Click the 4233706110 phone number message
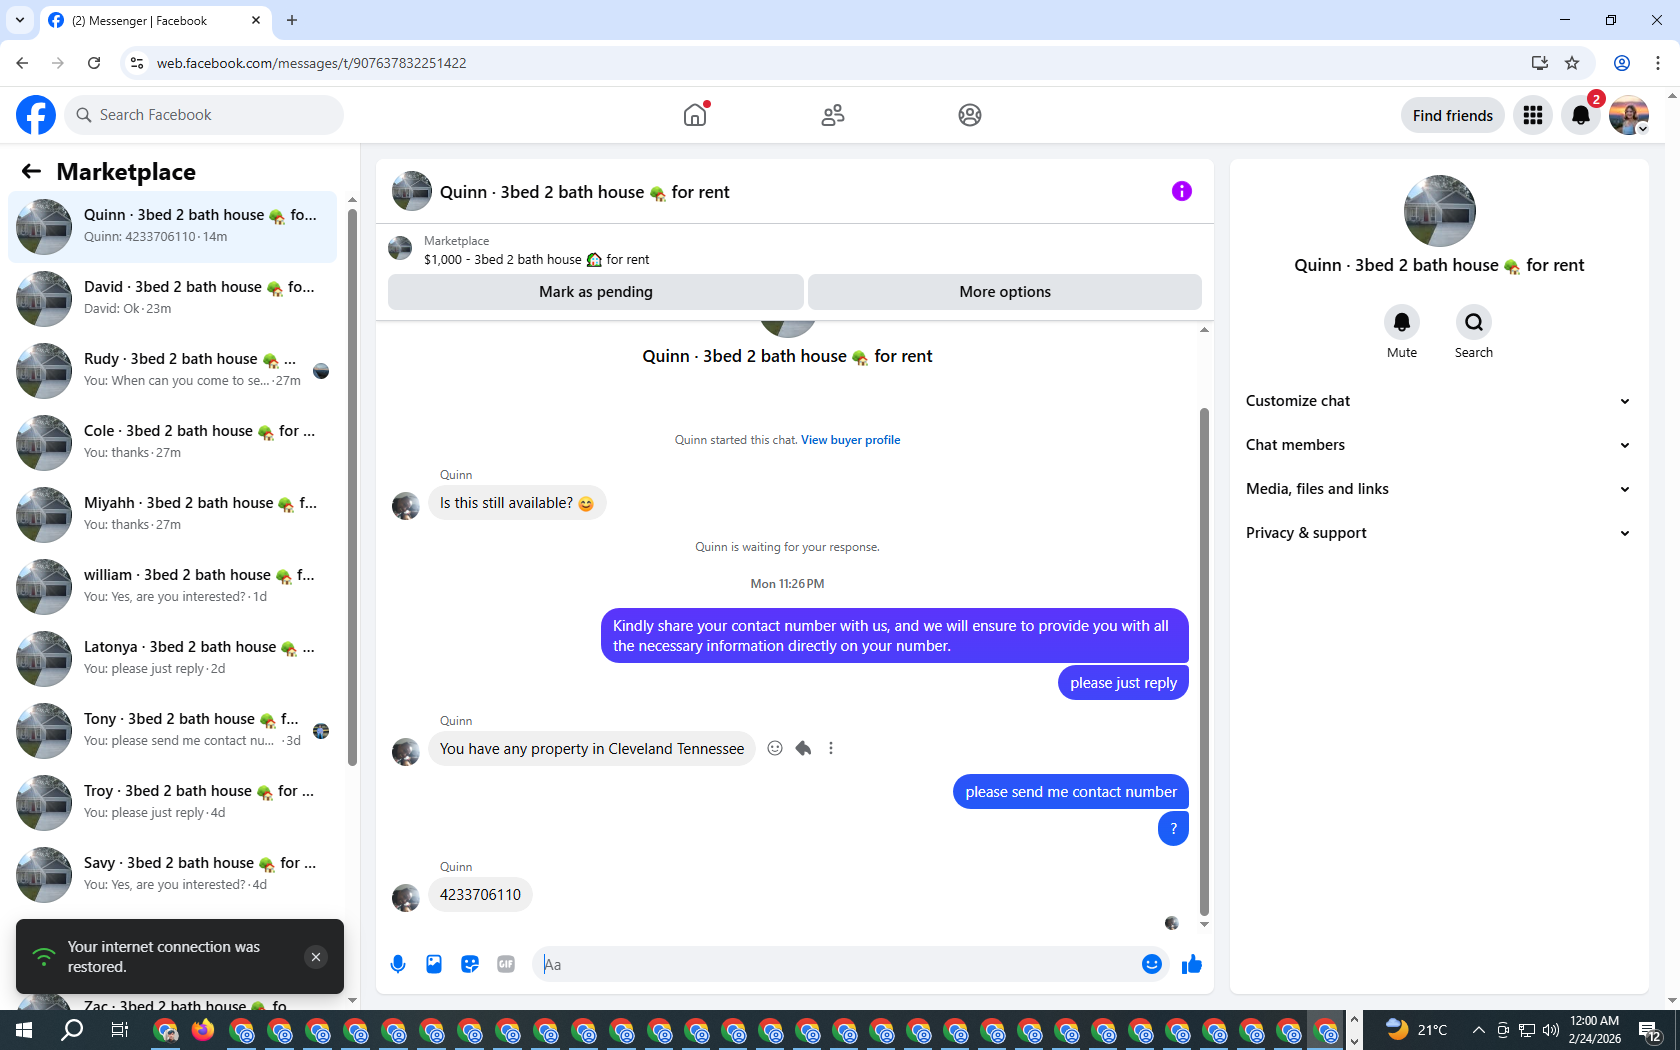Screen dimensions: 1680x1050 tap(480, 895)
